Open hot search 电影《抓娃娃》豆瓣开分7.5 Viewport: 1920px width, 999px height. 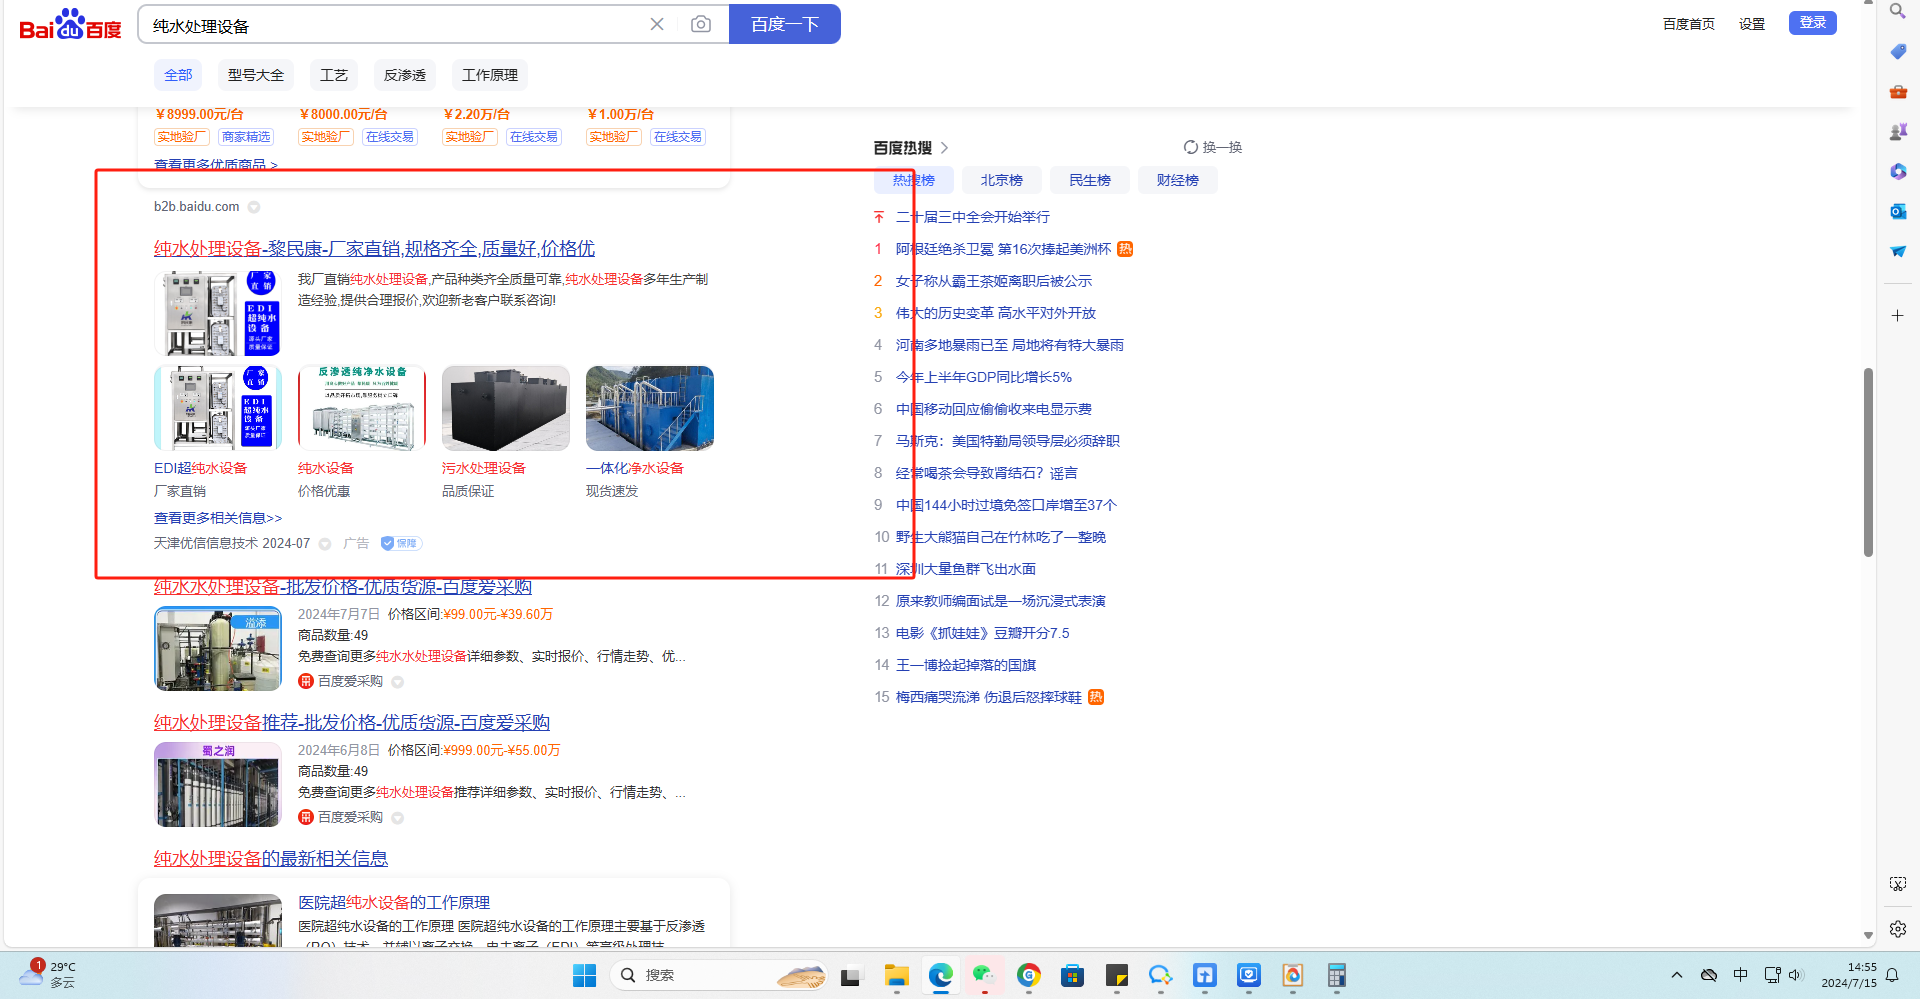click(x=983, y=633)
